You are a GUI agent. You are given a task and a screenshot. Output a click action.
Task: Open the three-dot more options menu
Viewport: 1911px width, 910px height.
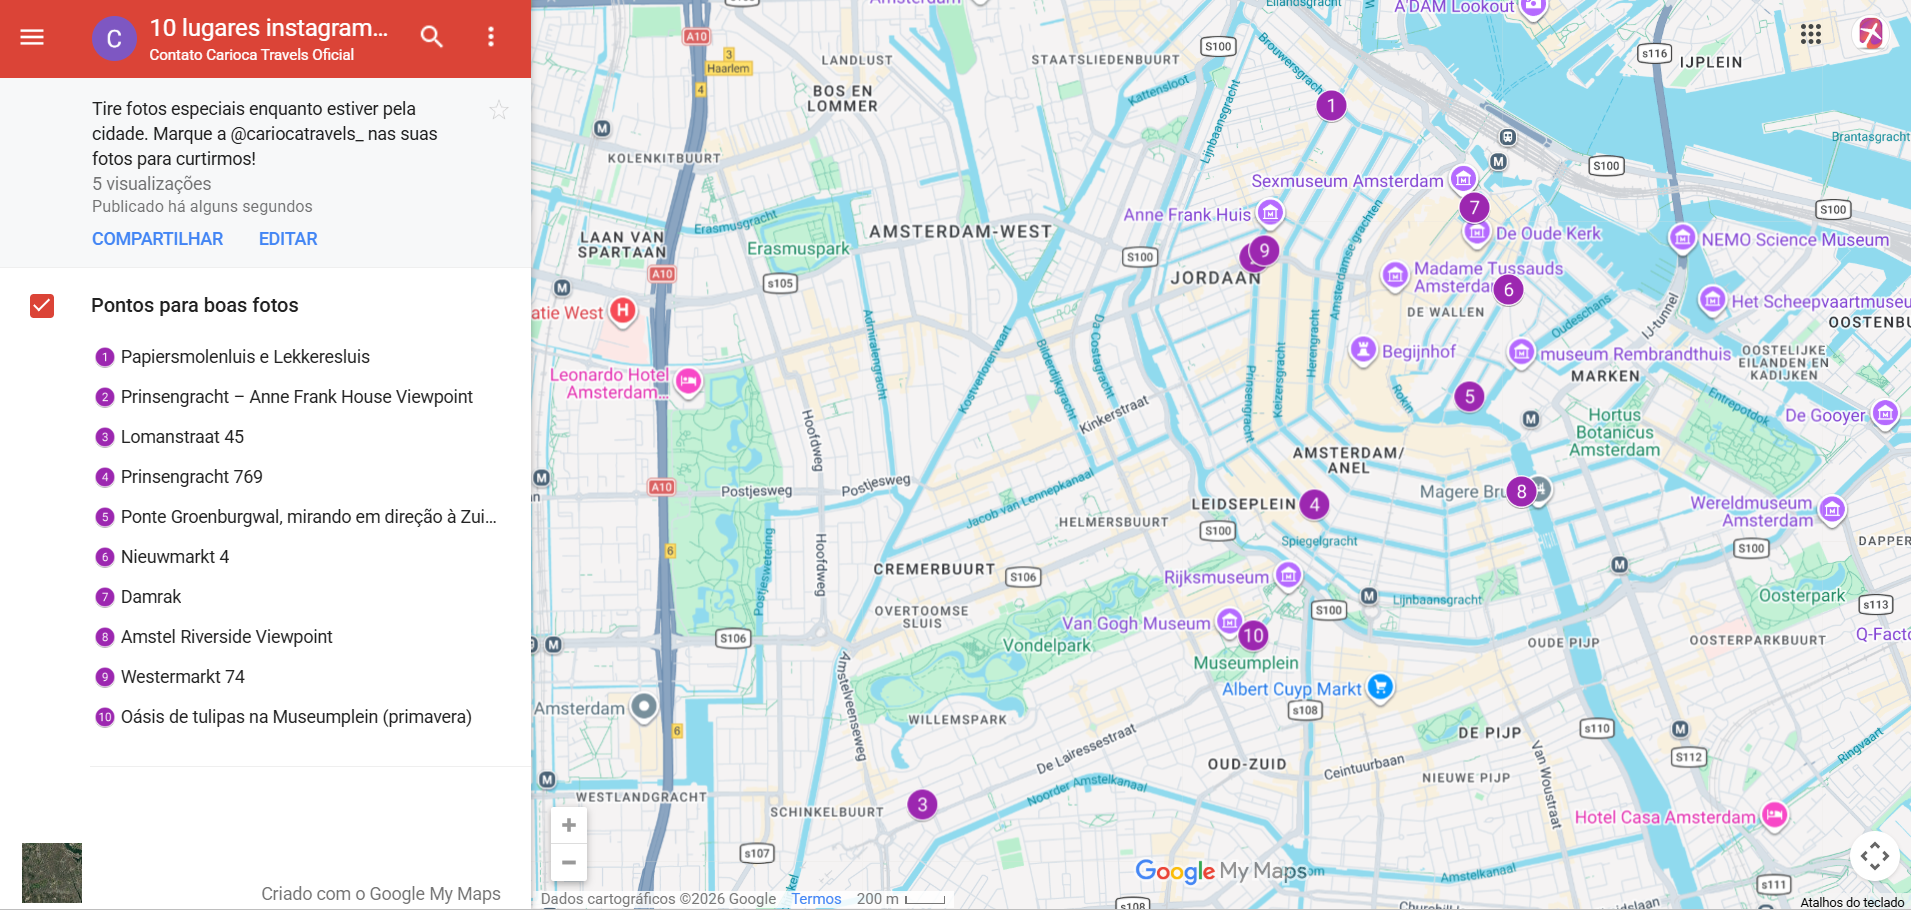[x=490, y=37]
